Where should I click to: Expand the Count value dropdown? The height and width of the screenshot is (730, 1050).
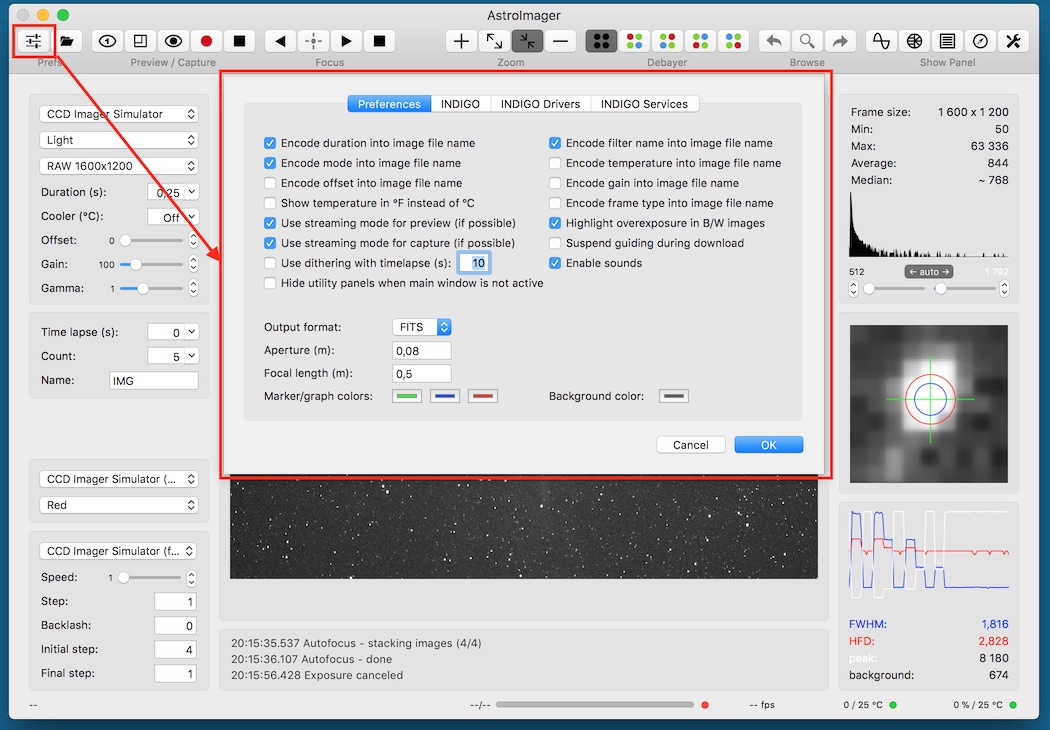[x=192, y=356]
